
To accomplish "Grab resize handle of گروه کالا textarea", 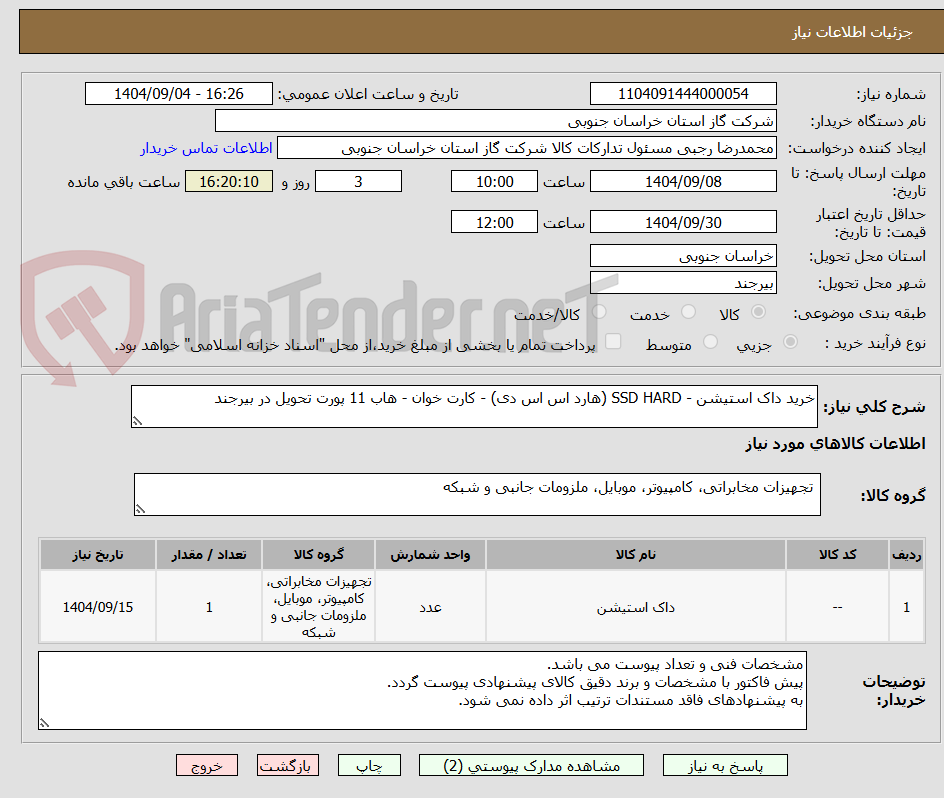I will (x=140, y=509).
